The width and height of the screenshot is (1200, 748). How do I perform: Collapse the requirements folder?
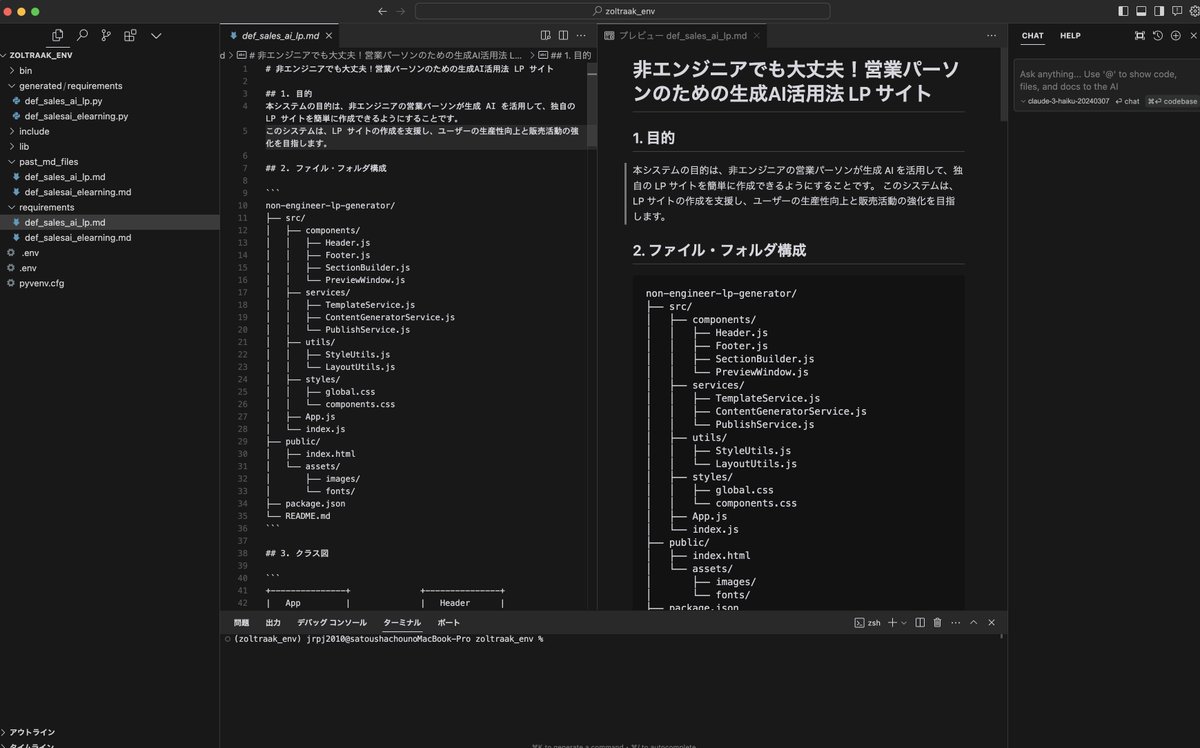[109, 207]
